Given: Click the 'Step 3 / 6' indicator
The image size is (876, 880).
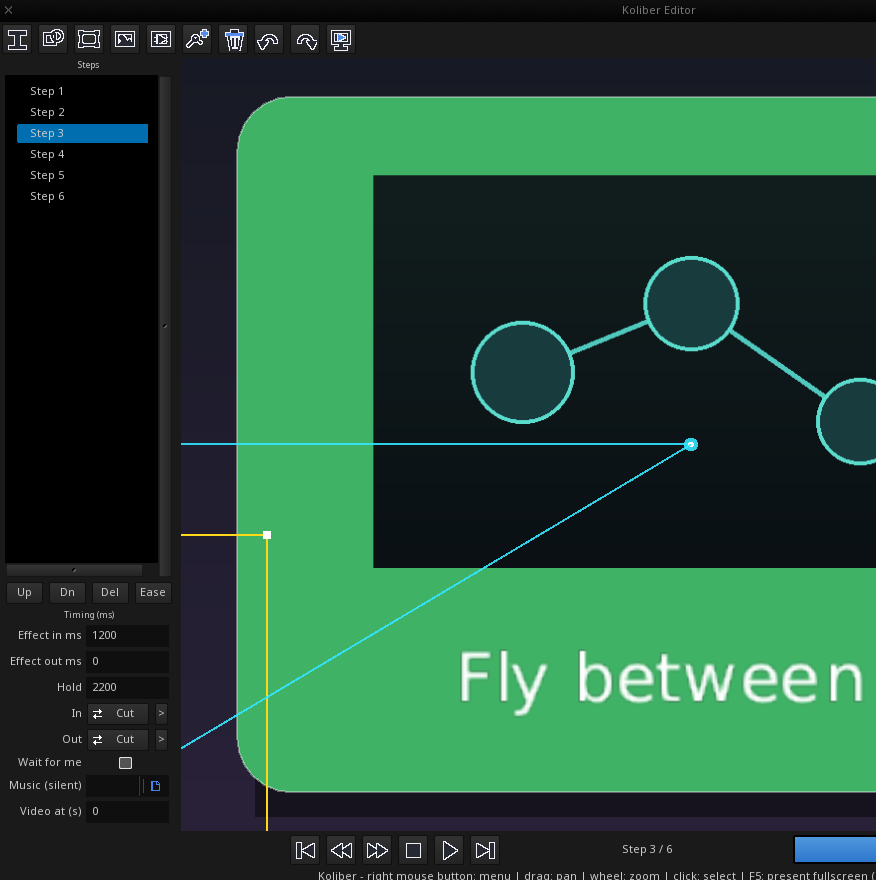Looking at the screenshot, I should tap(647, 849).
